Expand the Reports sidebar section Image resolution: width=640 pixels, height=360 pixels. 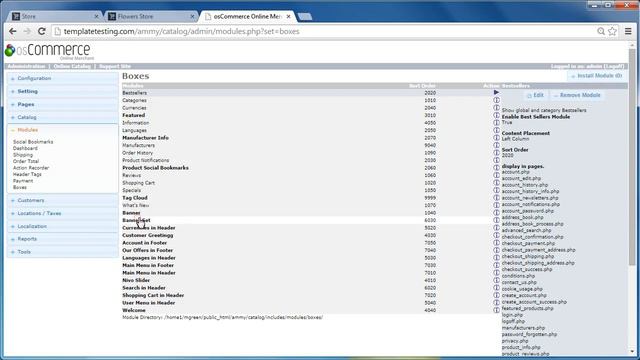click(x=62, y=239)
